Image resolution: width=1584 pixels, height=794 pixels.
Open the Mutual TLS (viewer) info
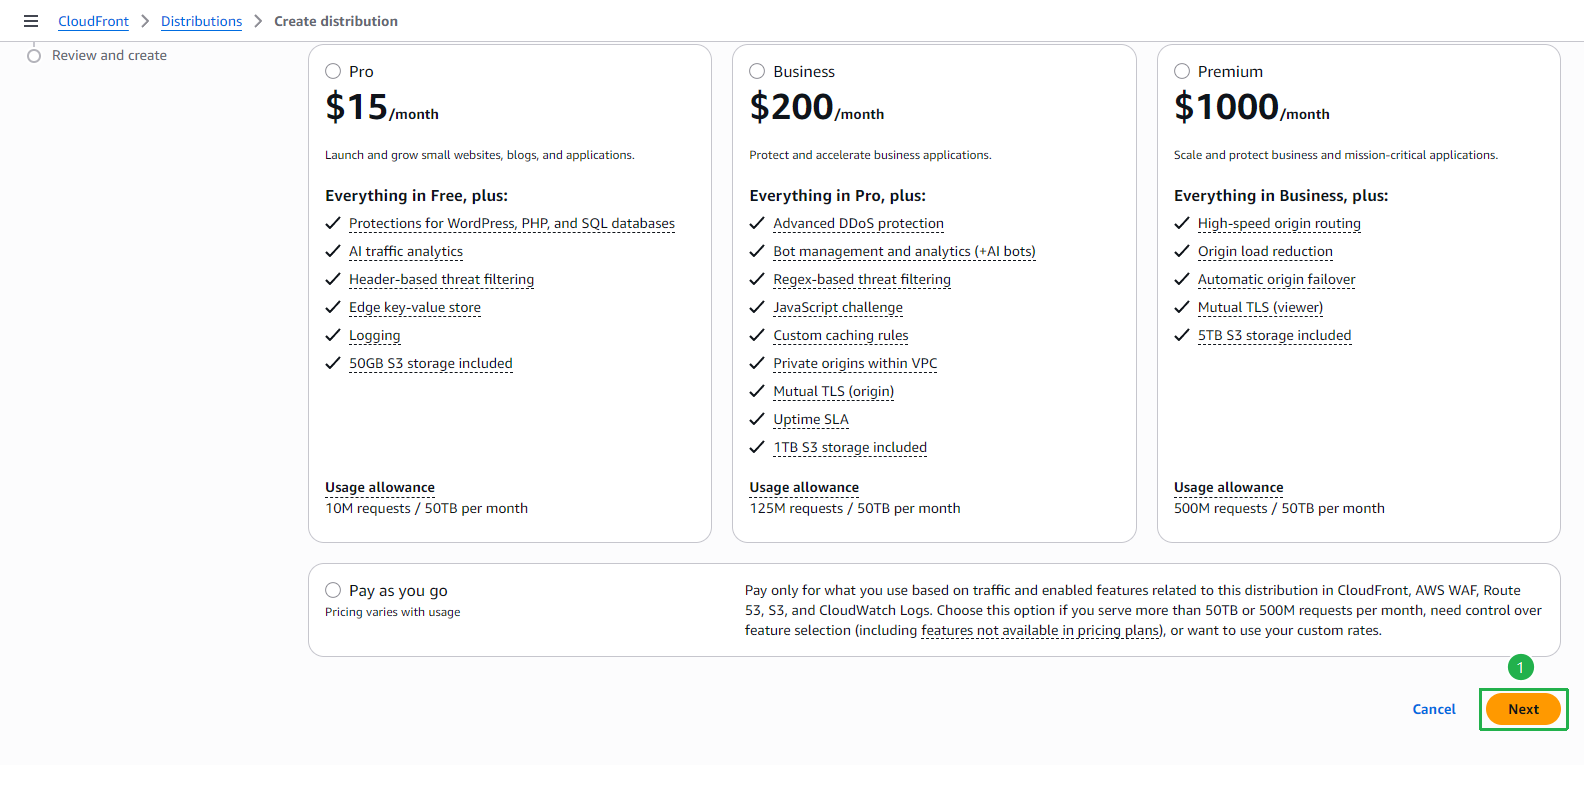pos(1260,307)
